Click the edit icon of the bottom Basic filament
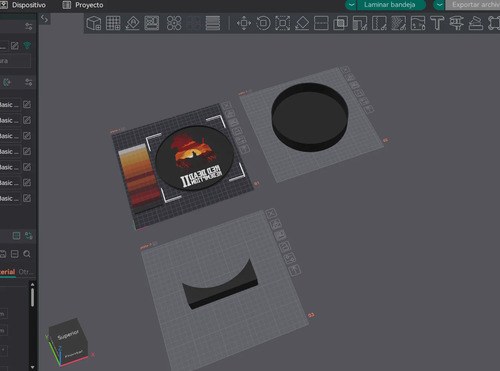The width and height of the screenshot is (500, 371). (27, 198)
